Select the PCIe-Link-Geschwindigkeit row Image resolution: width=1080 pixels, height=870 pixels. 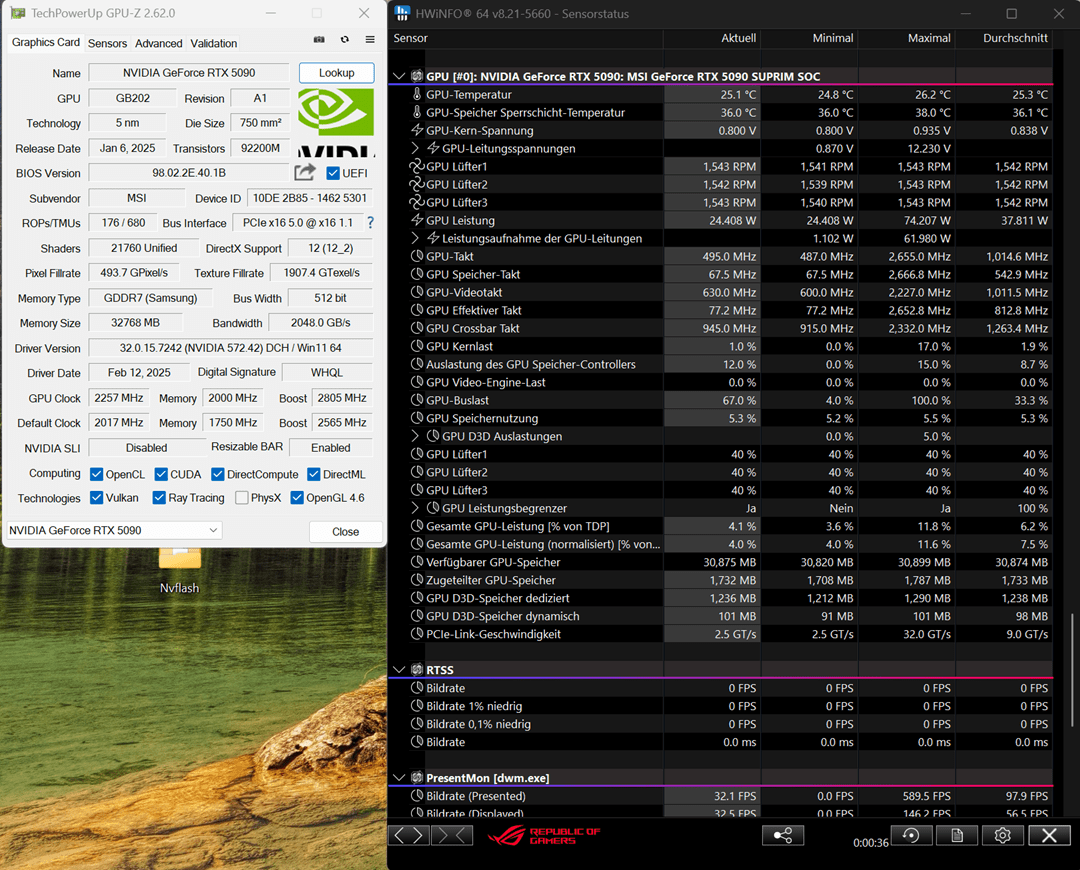click(x=720, y=634)
